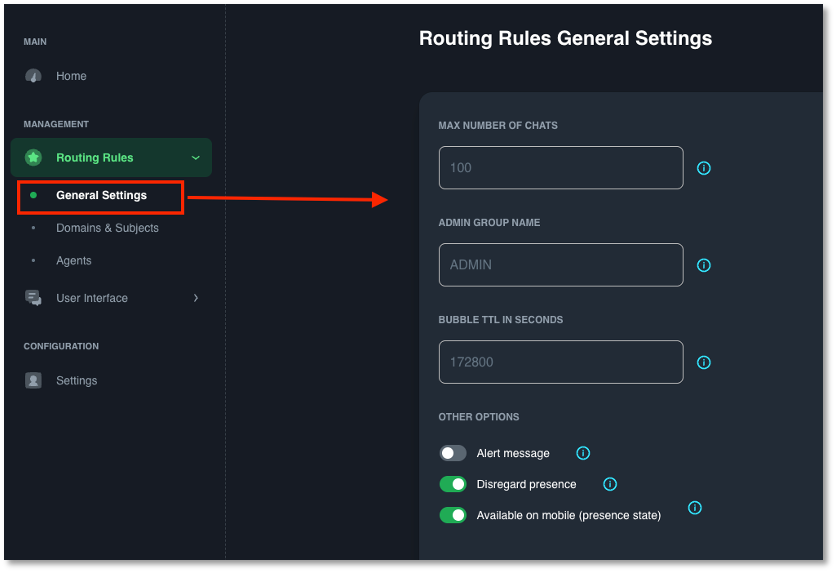Image resolution: width=836 pixels, height=574 pixels.
Task: Focus the Admin Group Name input
Action: click(561, 265)
